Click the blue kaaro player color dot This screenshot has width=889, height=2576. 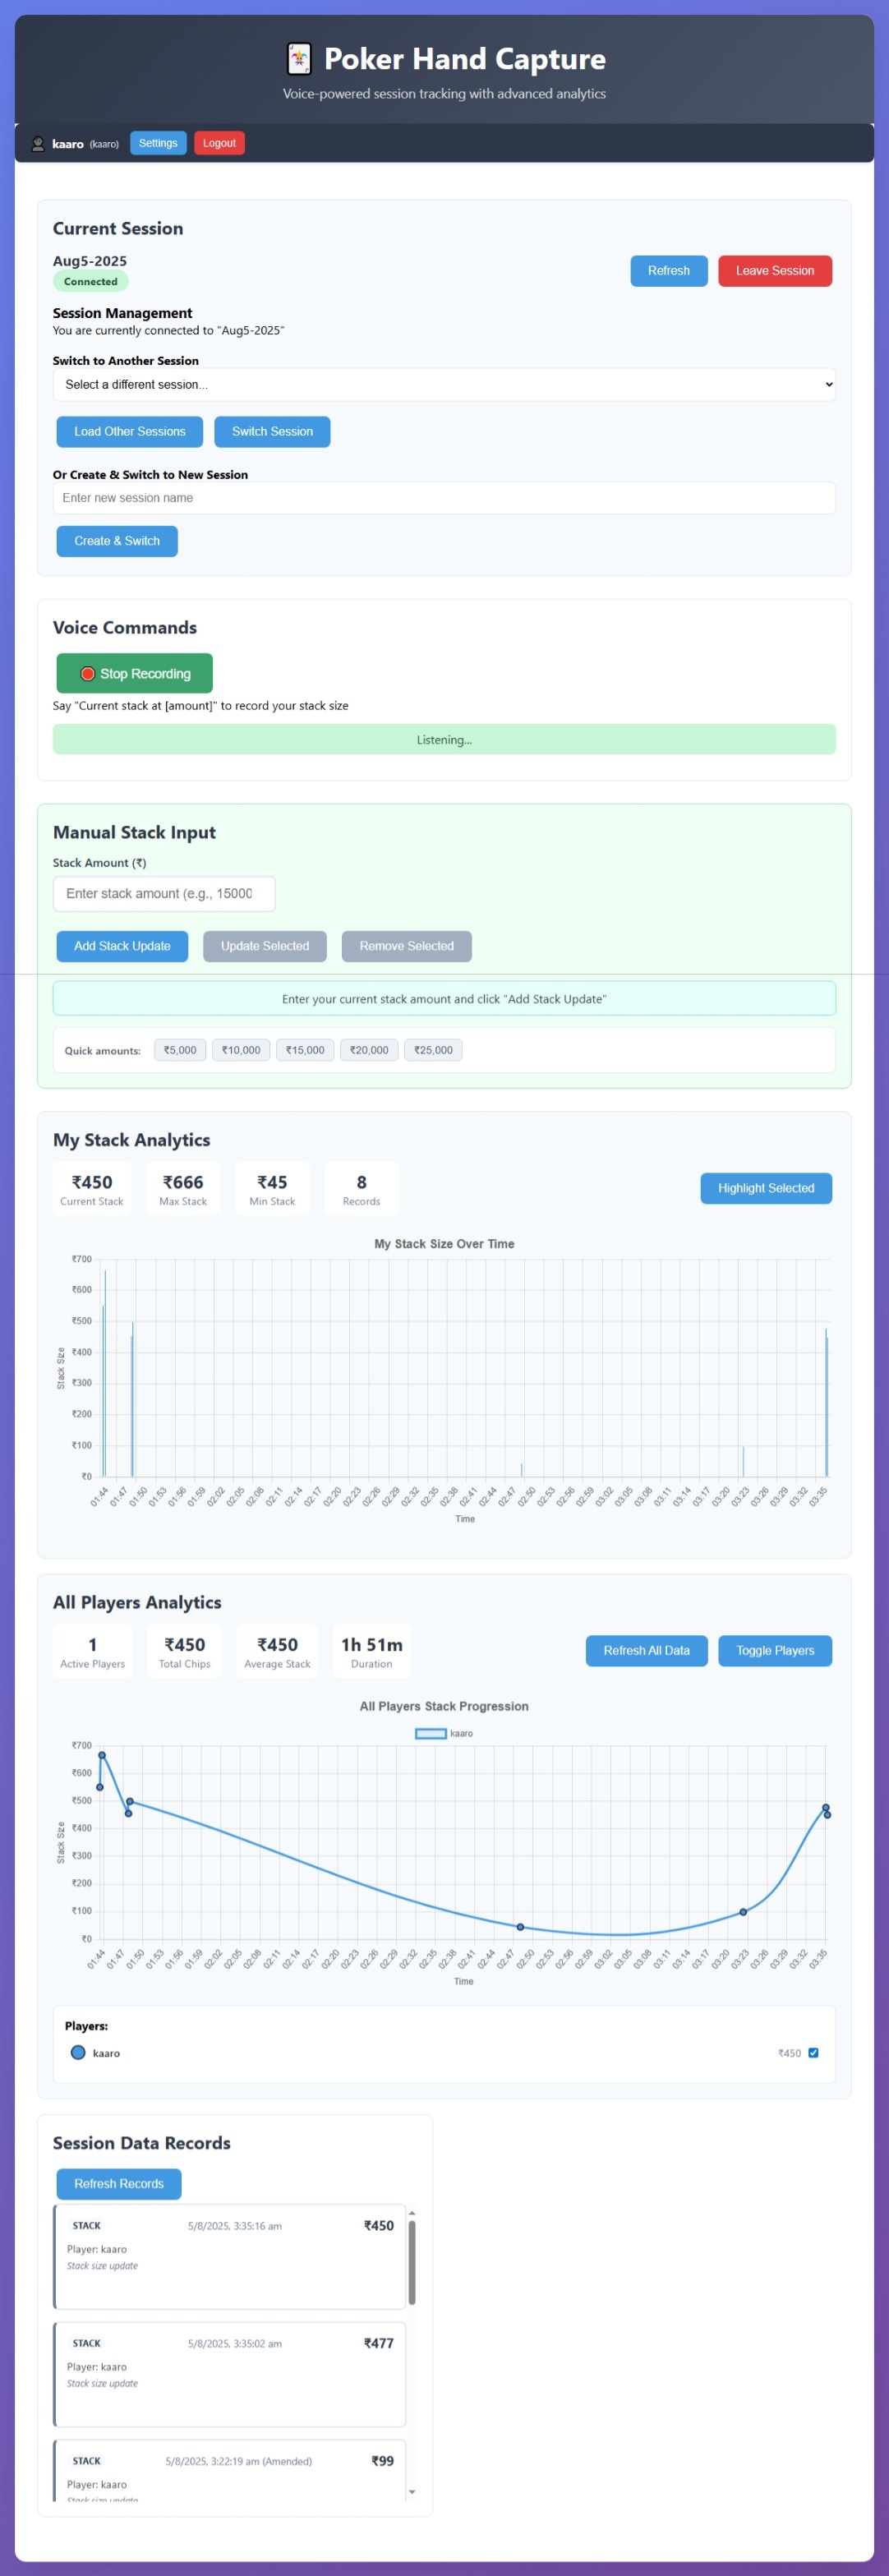pos(78,2053)
